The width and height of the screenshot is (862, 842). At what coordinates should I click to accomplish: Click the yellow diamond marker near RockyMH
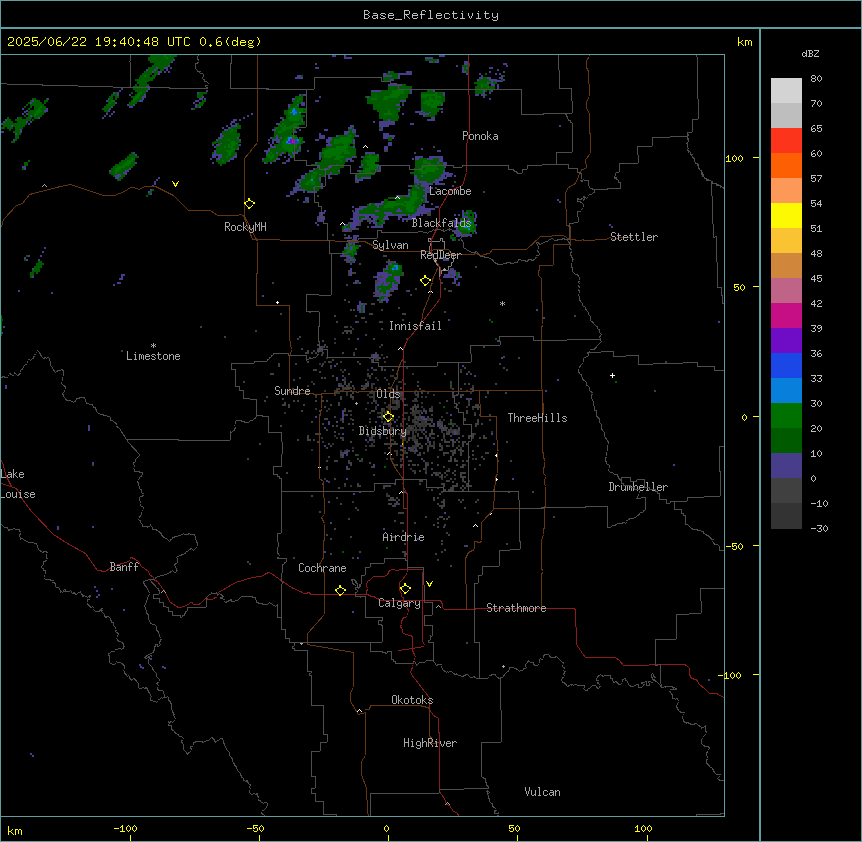pos(249,204)
